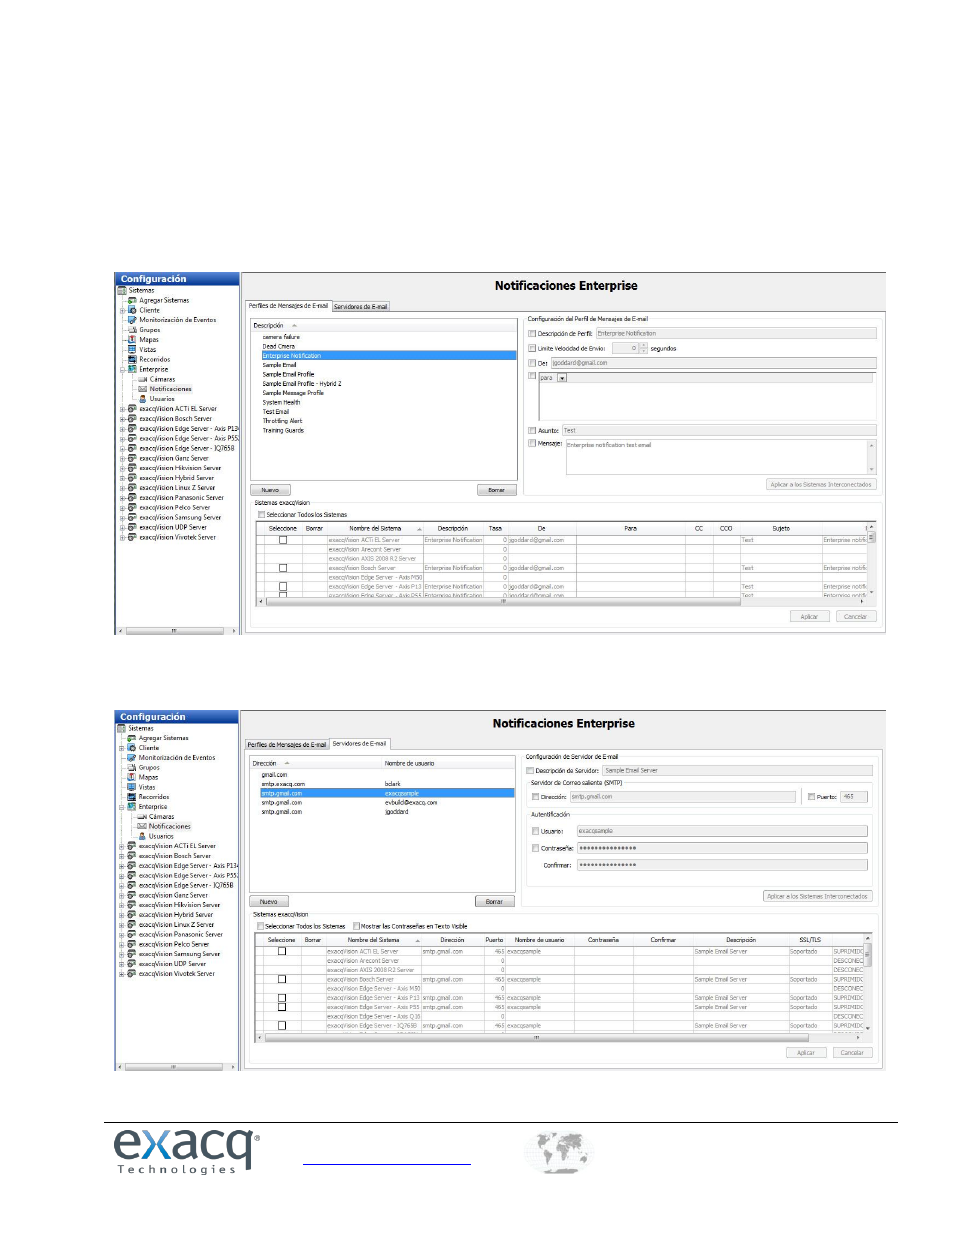The width and height of the screenshot is (954, 1235).
Task: Enable the Descripción de Perfil checkbox
Action: click(x=532, y=334)
